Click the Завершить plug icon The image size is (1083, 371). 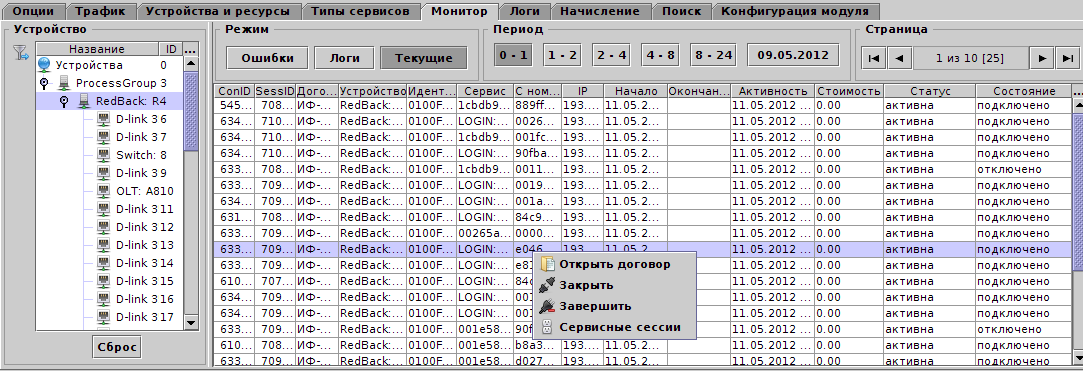(x=548, y=306)
